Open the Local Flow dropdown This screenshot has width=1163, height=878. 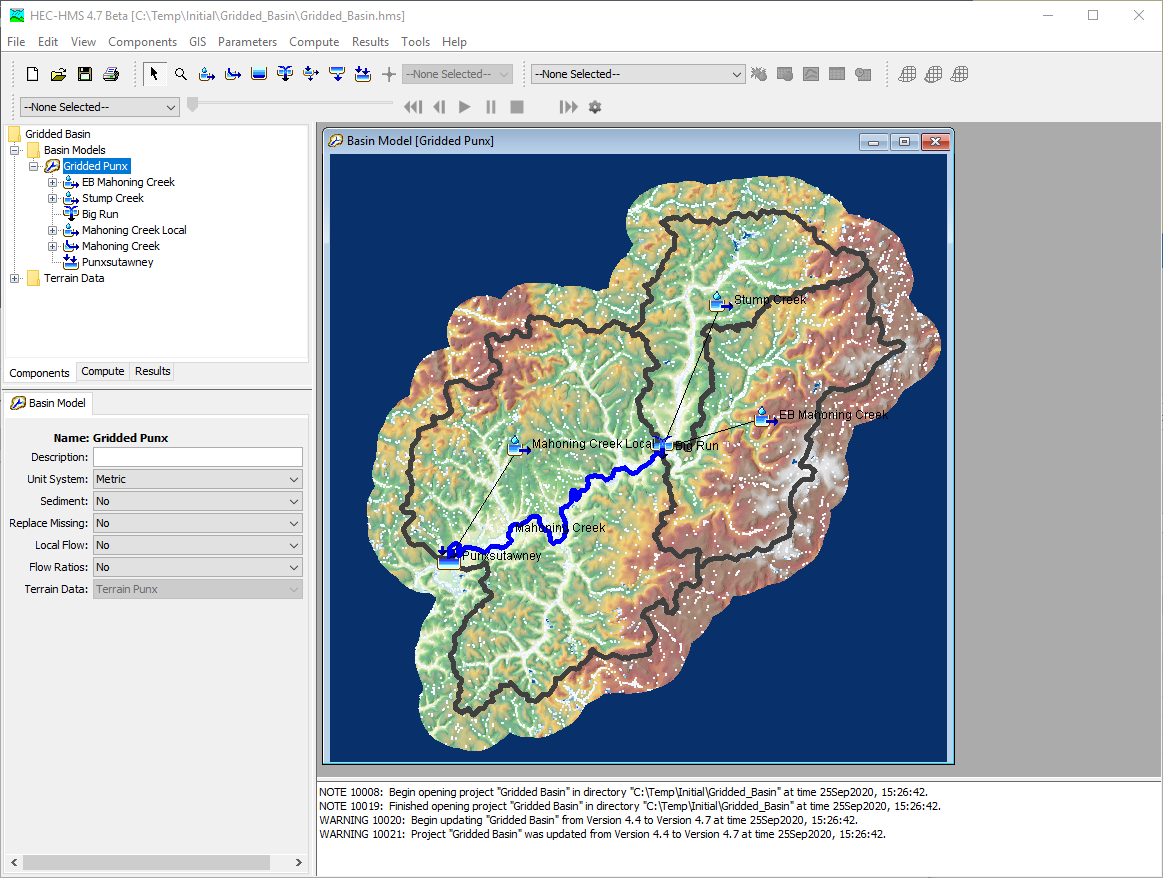pos(197,545)
